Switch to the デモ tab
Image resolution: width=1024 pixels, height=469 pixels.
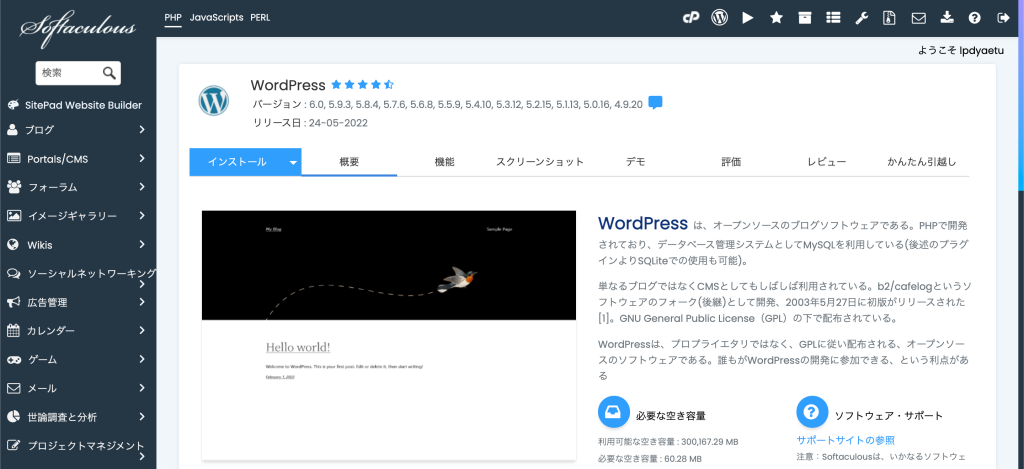pos(635,162)
